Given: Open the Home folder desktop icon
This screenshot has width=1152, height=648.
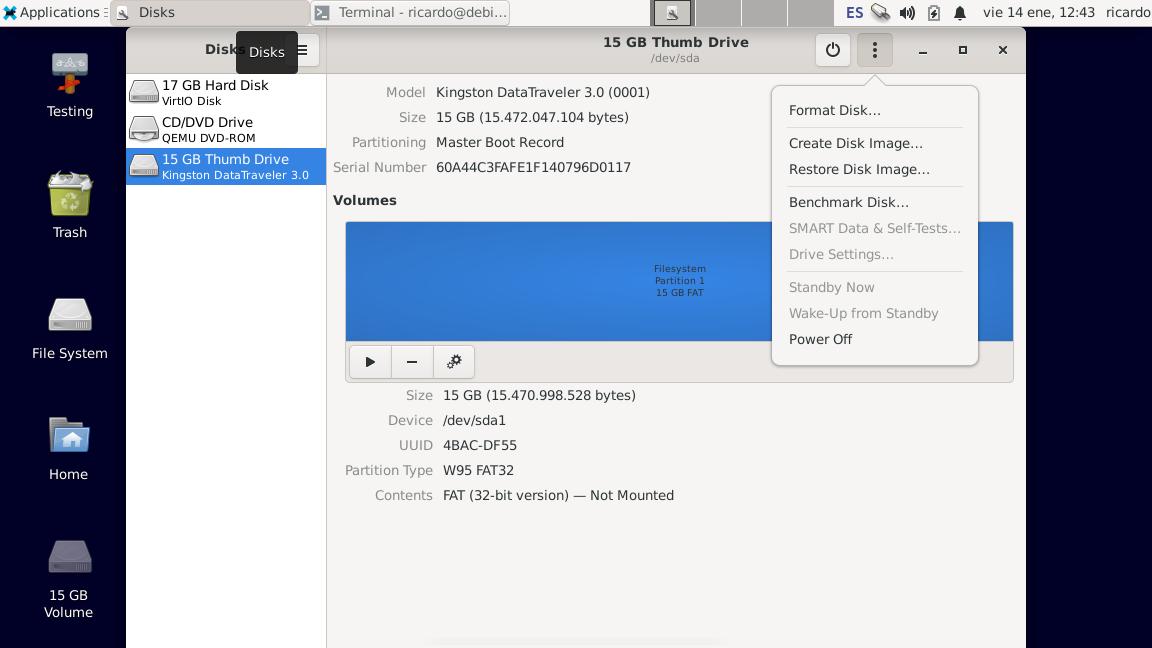Looking at the screenshot, I should (x=69, y=448).
